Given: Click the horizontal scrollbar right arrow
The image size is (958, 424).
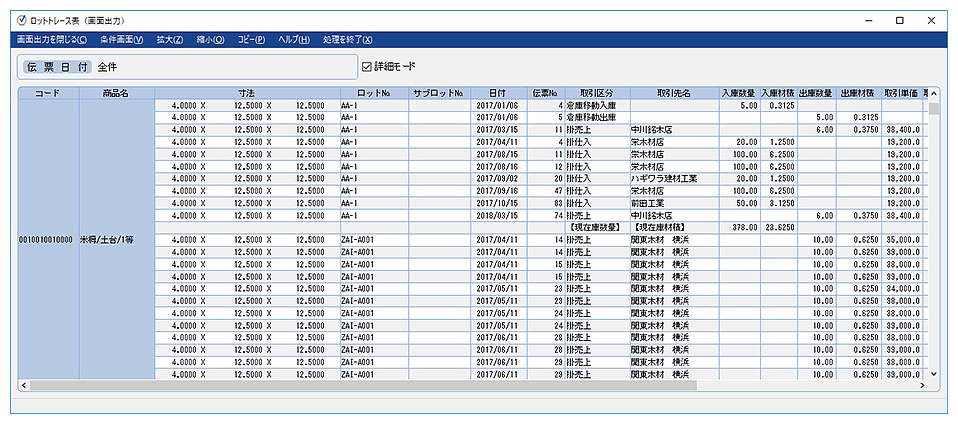Looking at the screenshot, I should point(922,385).
